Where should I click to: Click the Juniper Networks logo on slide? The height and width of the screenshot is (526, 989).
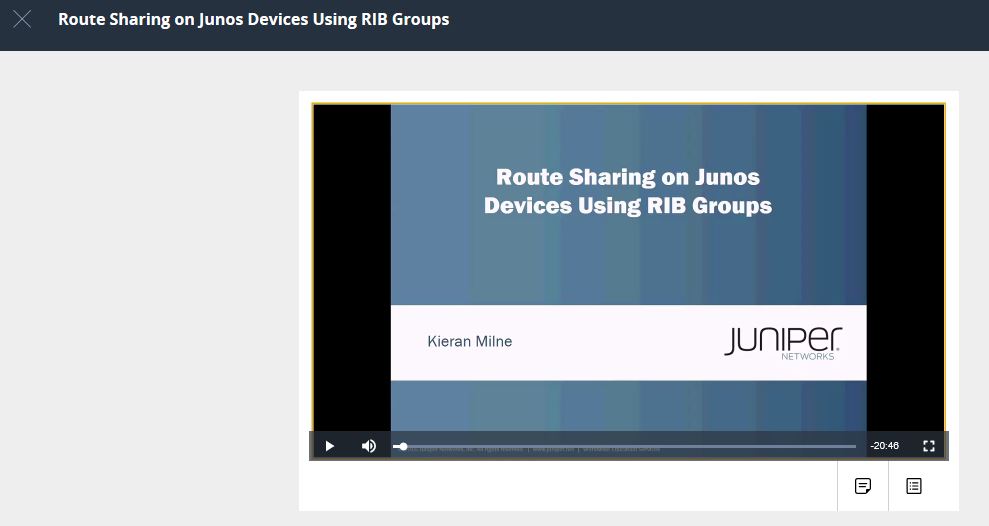click(x=783, y=343)
